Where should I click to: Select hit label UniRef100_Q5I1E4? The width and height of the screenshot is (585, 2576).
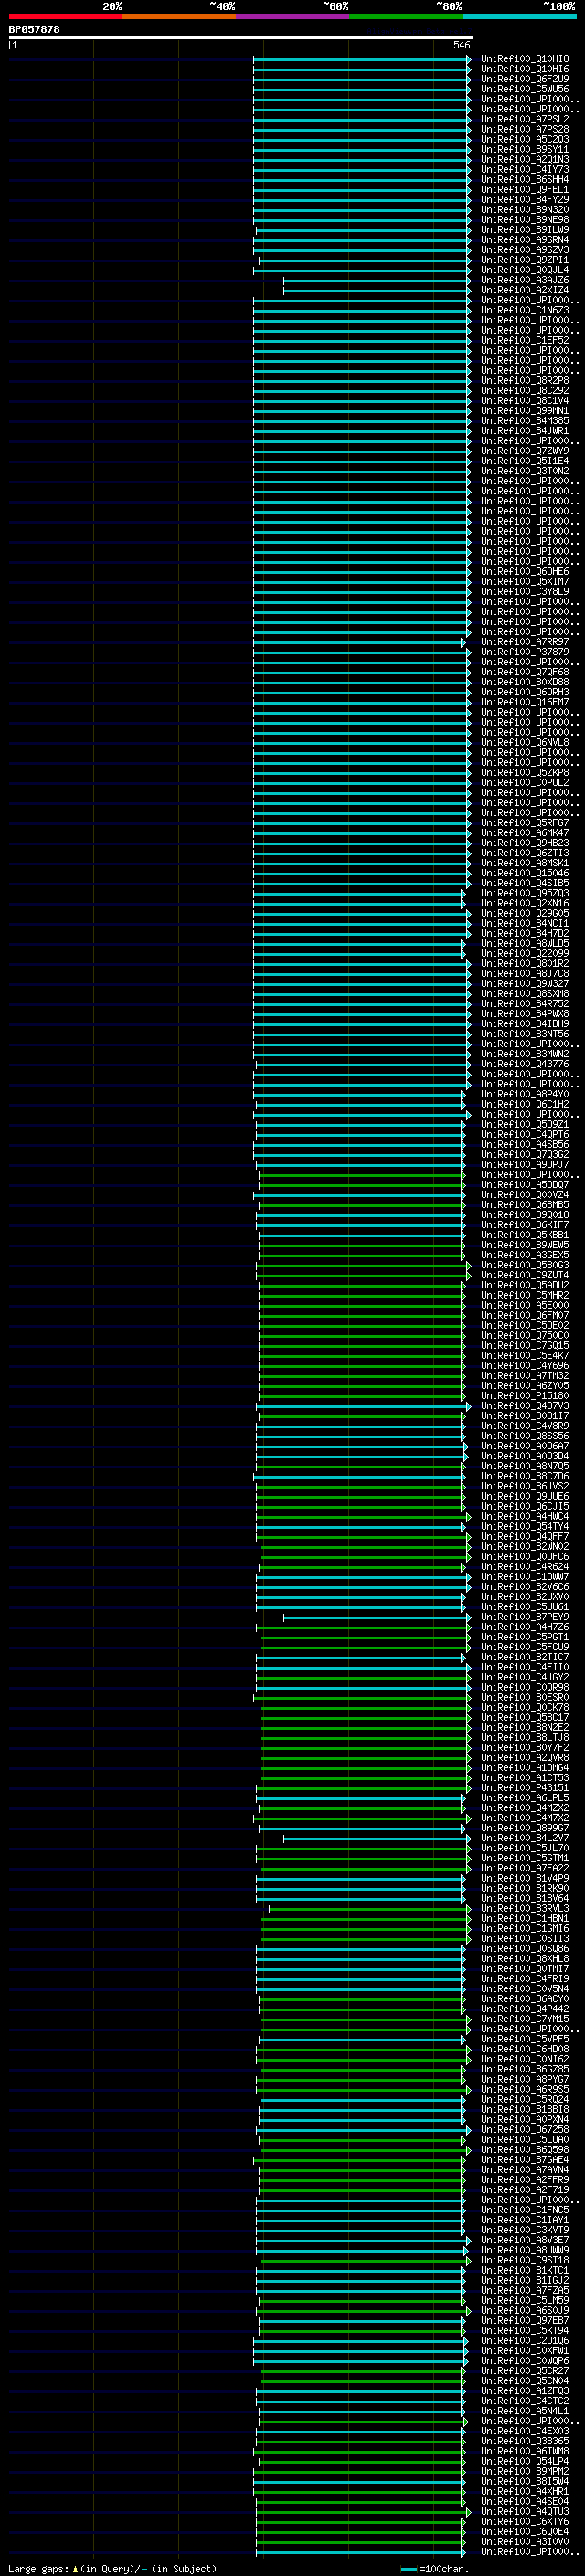tap(525, 461)
